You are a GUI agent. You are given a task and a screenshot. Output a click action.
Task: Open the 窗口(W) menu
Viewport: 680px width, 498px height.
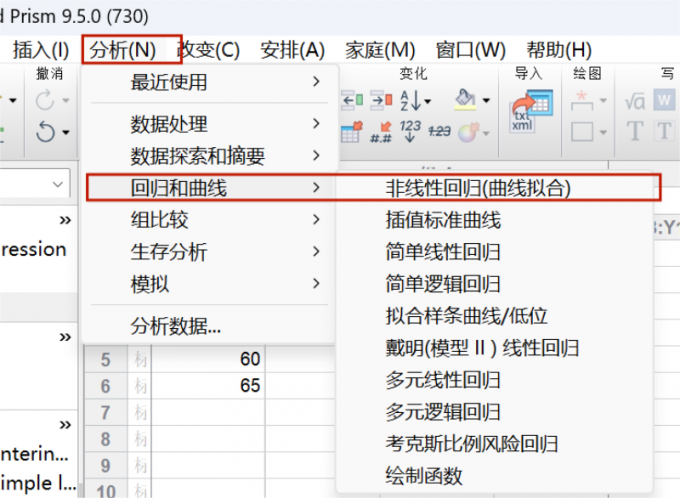click(471, 50)
